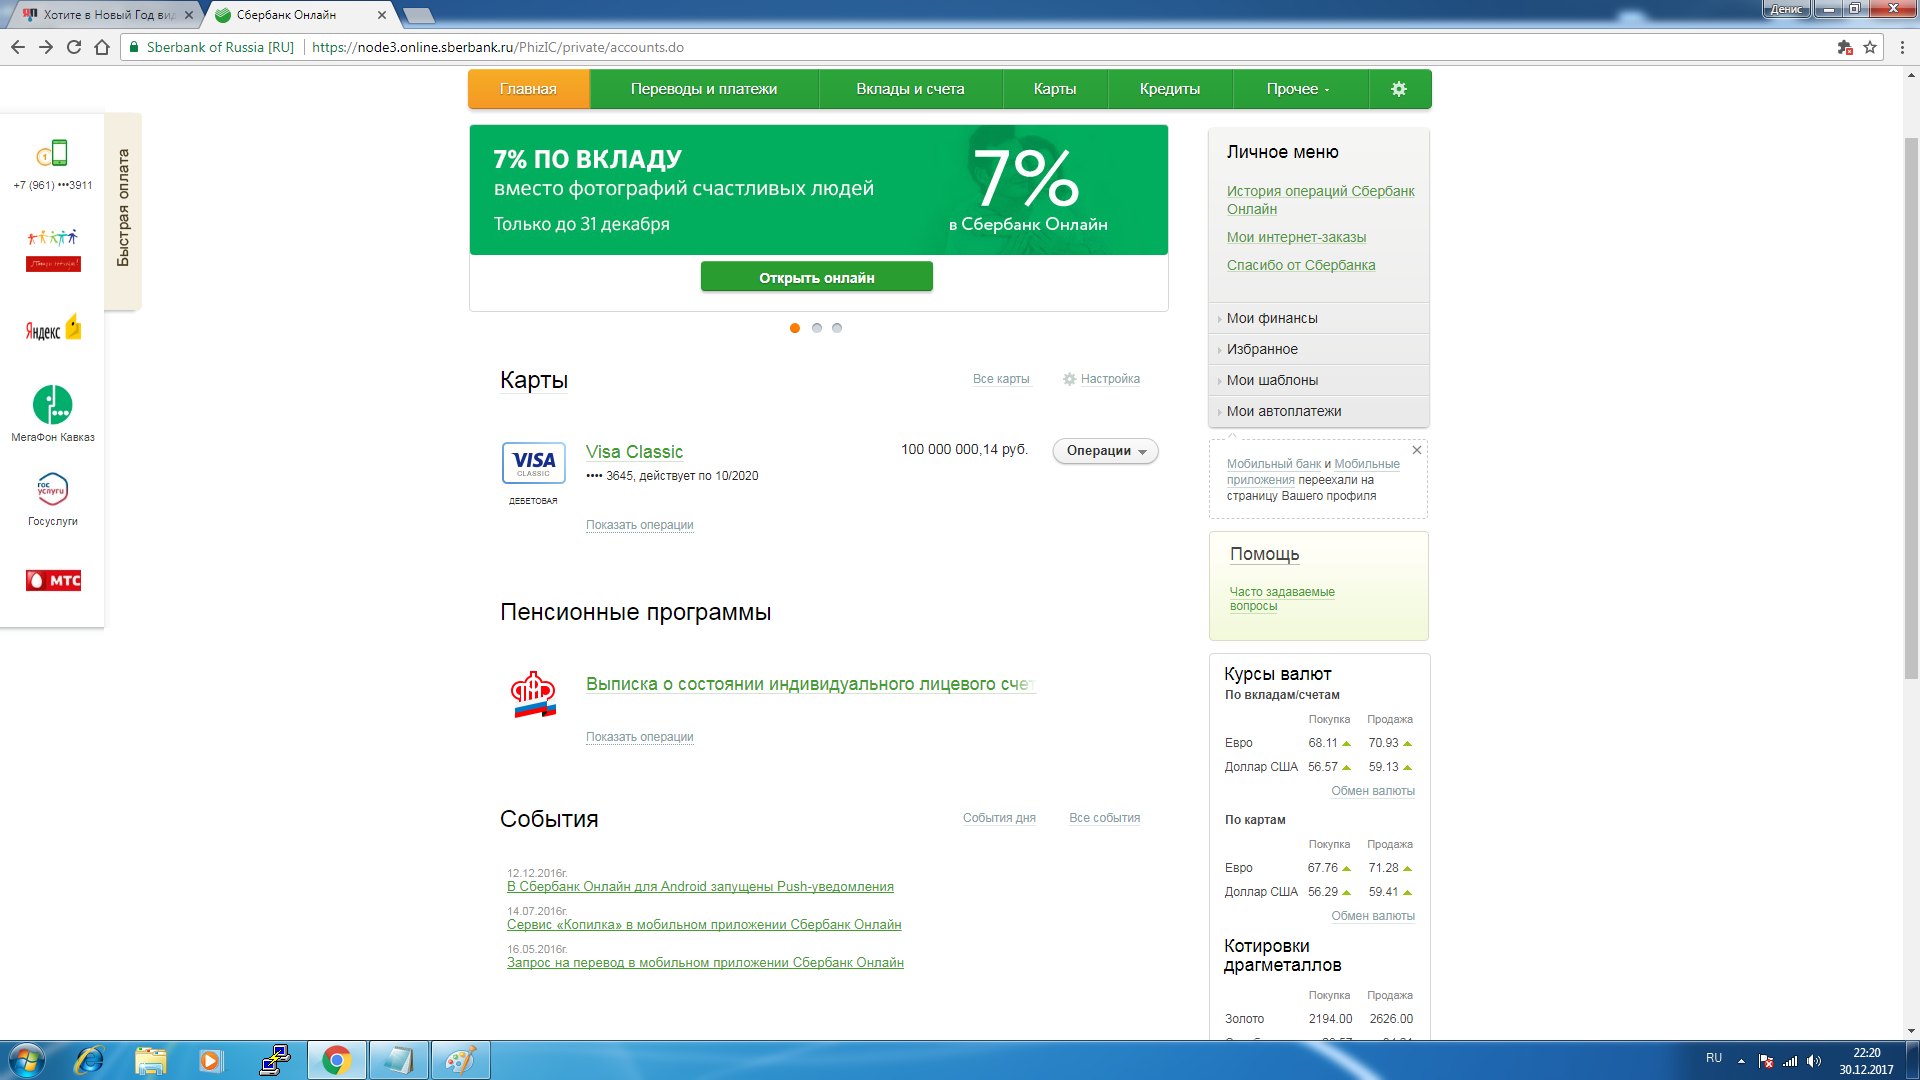Show operations under Visa Classic card
The width and height of the screenshot is (1920, 1080).
tap(640, 525)
